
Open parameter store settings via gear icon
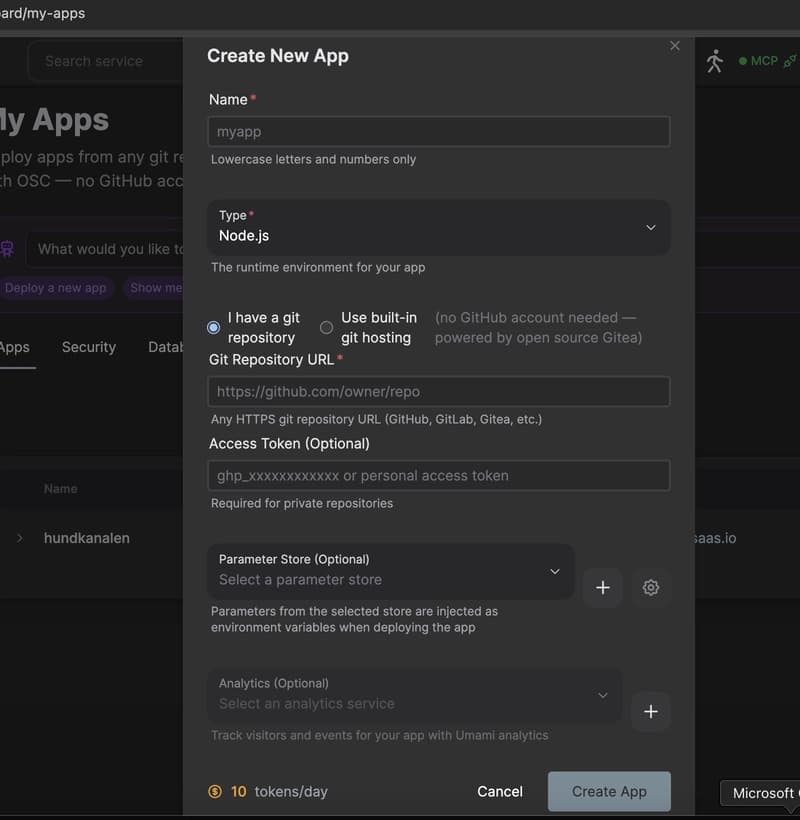click(651, 588)
